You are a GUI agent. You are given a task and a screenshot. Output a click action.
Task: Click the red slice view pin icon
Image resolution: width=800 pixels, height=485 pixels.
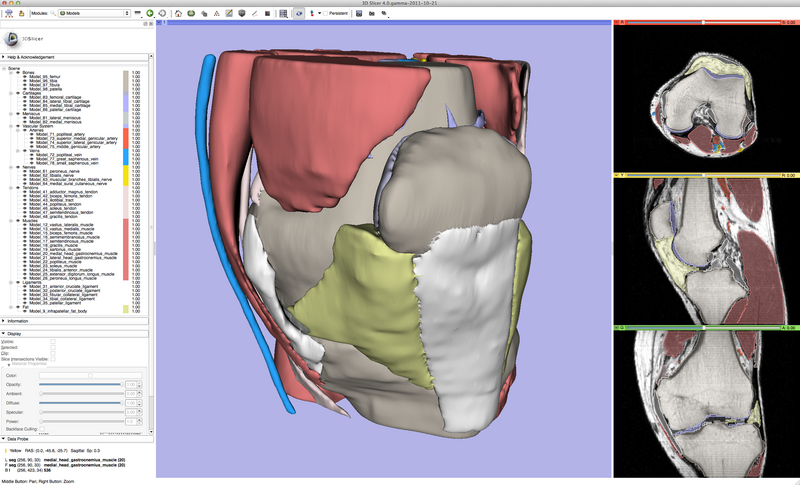(x=616, y=22)
